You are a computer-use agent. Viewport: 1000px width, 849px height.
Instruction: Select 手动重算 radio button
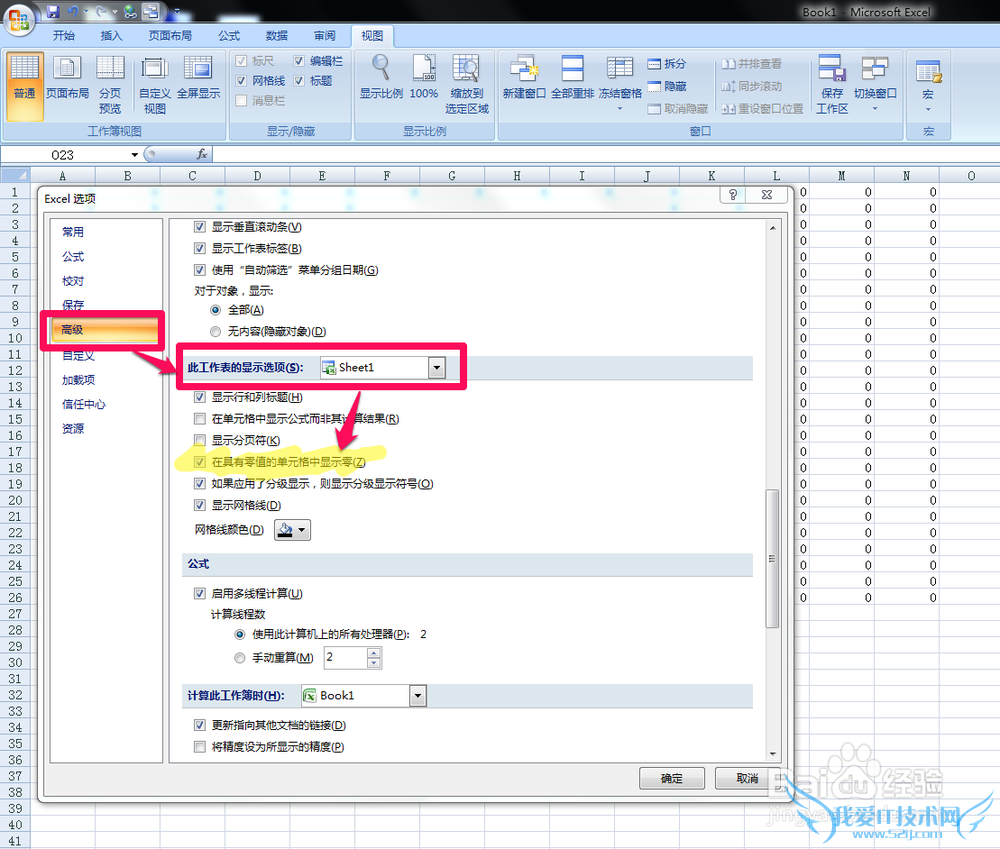click(240, 658)
